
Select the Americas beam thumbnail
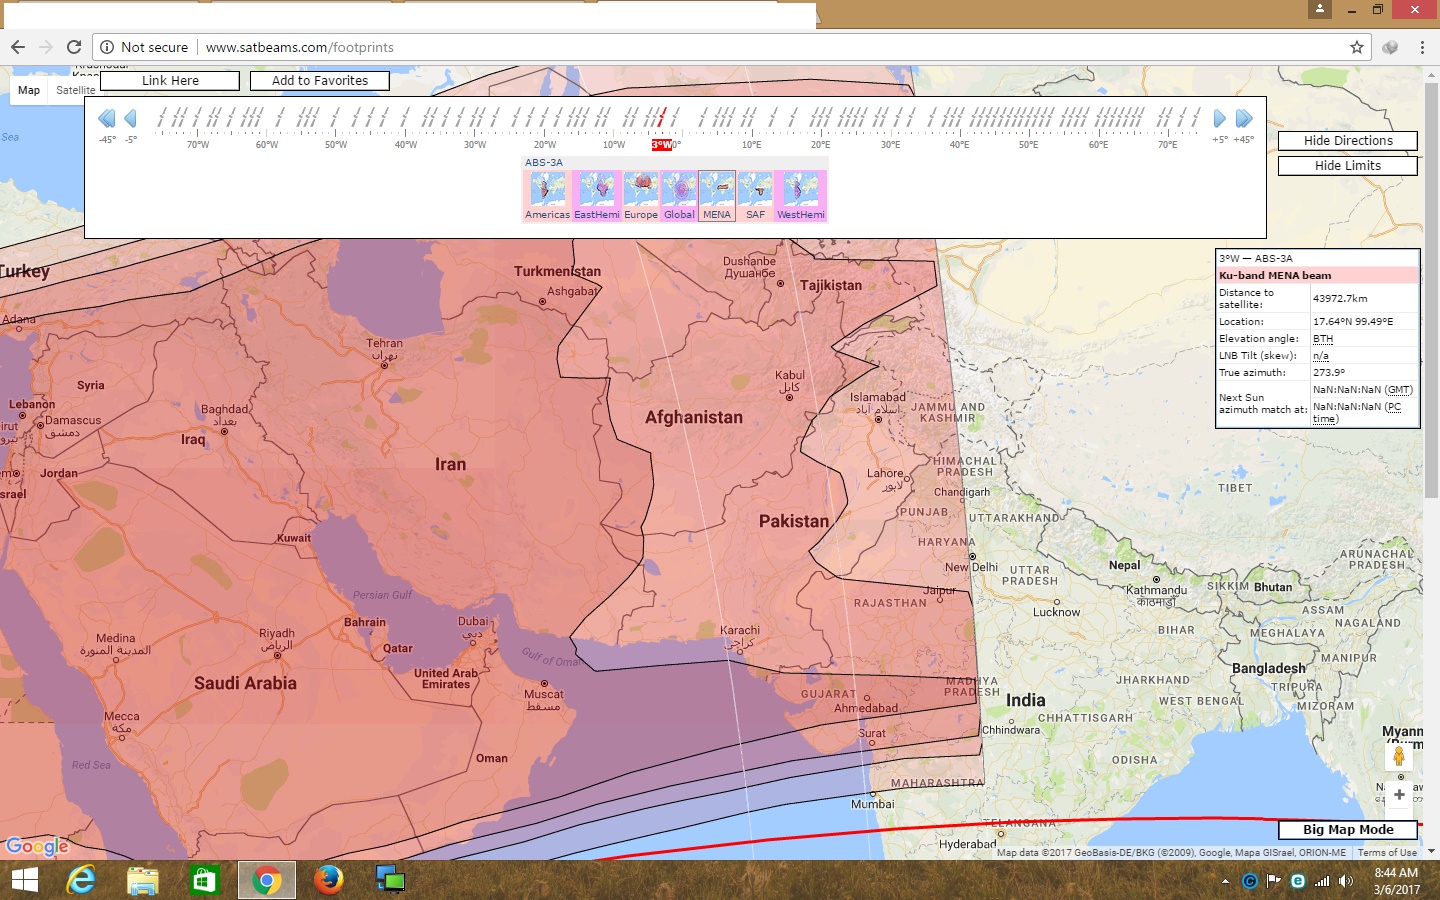[x=547, y=195]
